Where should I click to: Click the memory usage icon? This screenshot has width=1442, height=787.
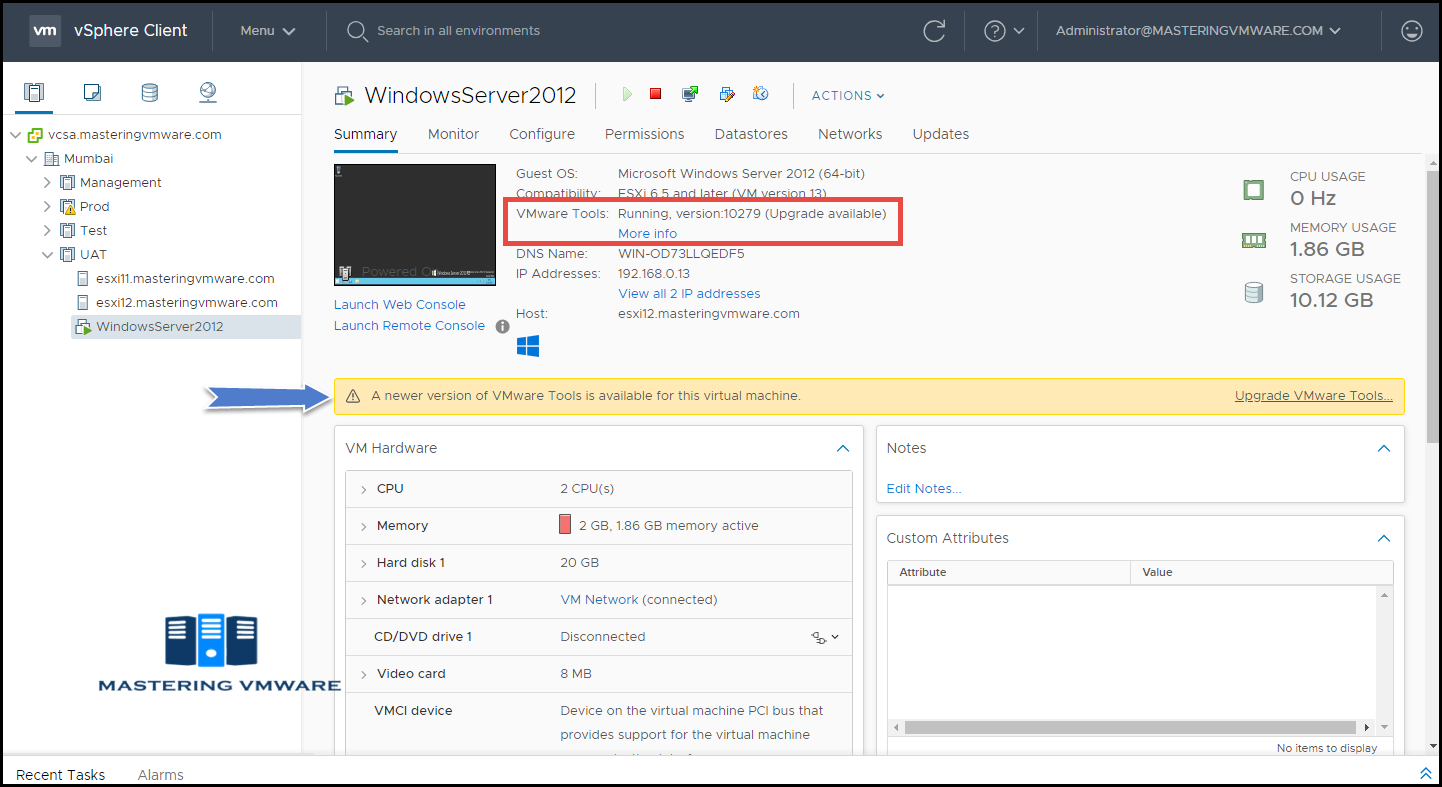point(1253,240)
